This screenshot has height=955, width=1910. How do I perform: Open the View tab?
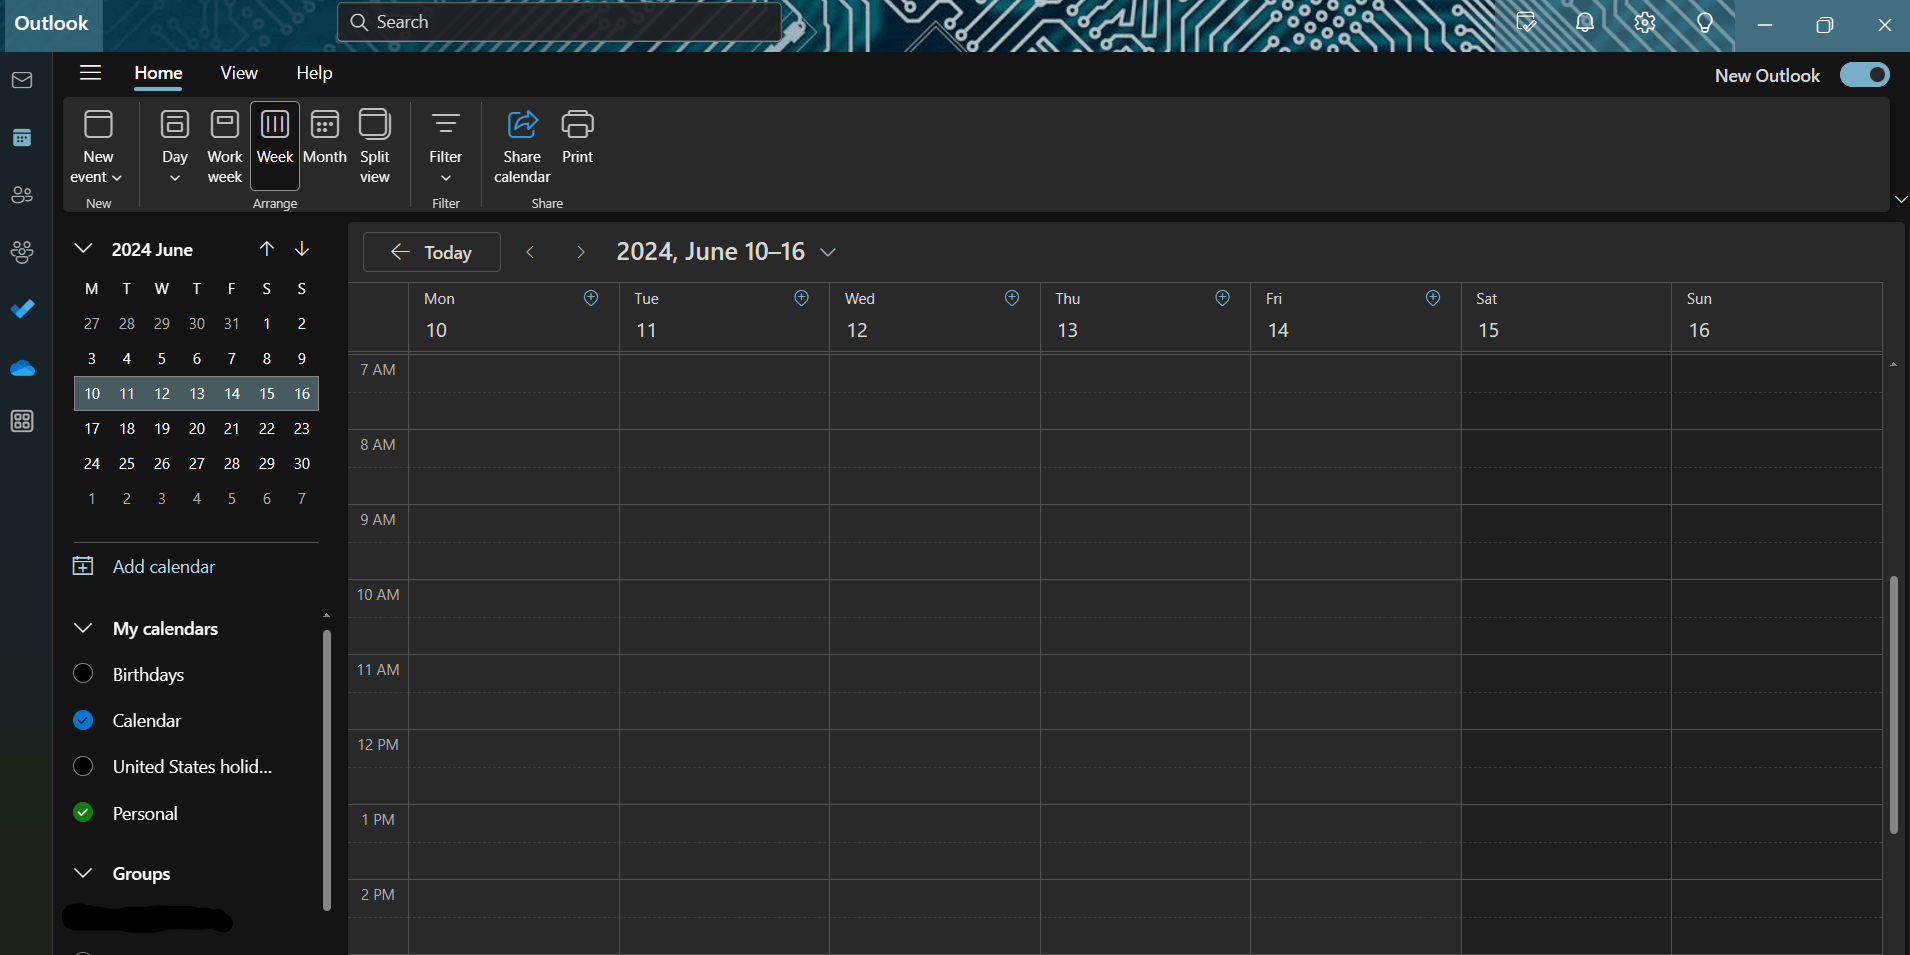pyautogui.click(x=239, y=73)
